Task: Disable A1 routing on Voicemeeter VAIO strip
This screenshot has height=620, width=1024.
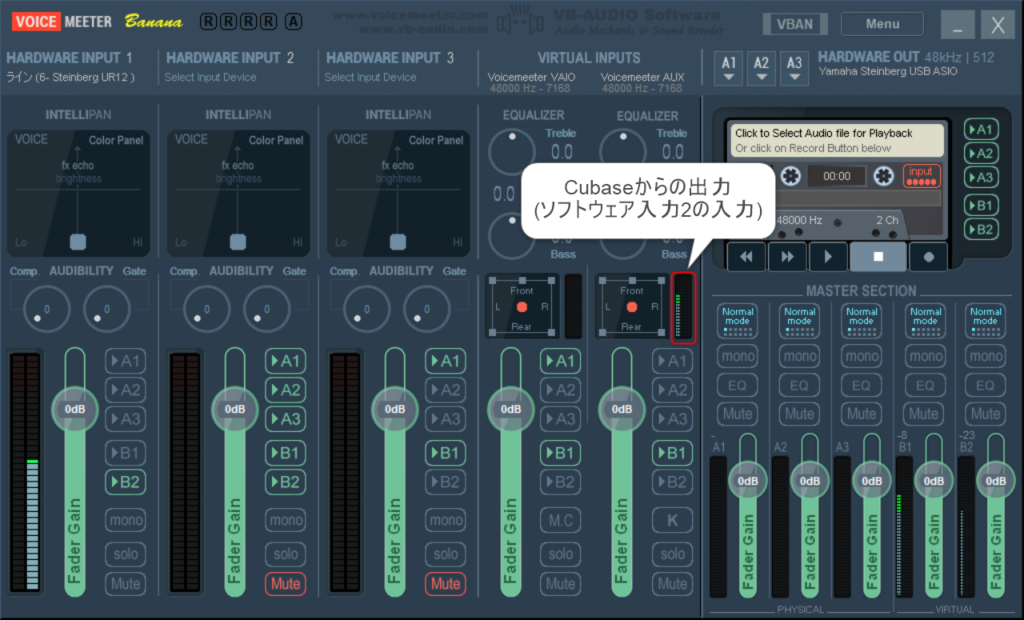Action: pyautogui.click(x=560, y=361)
